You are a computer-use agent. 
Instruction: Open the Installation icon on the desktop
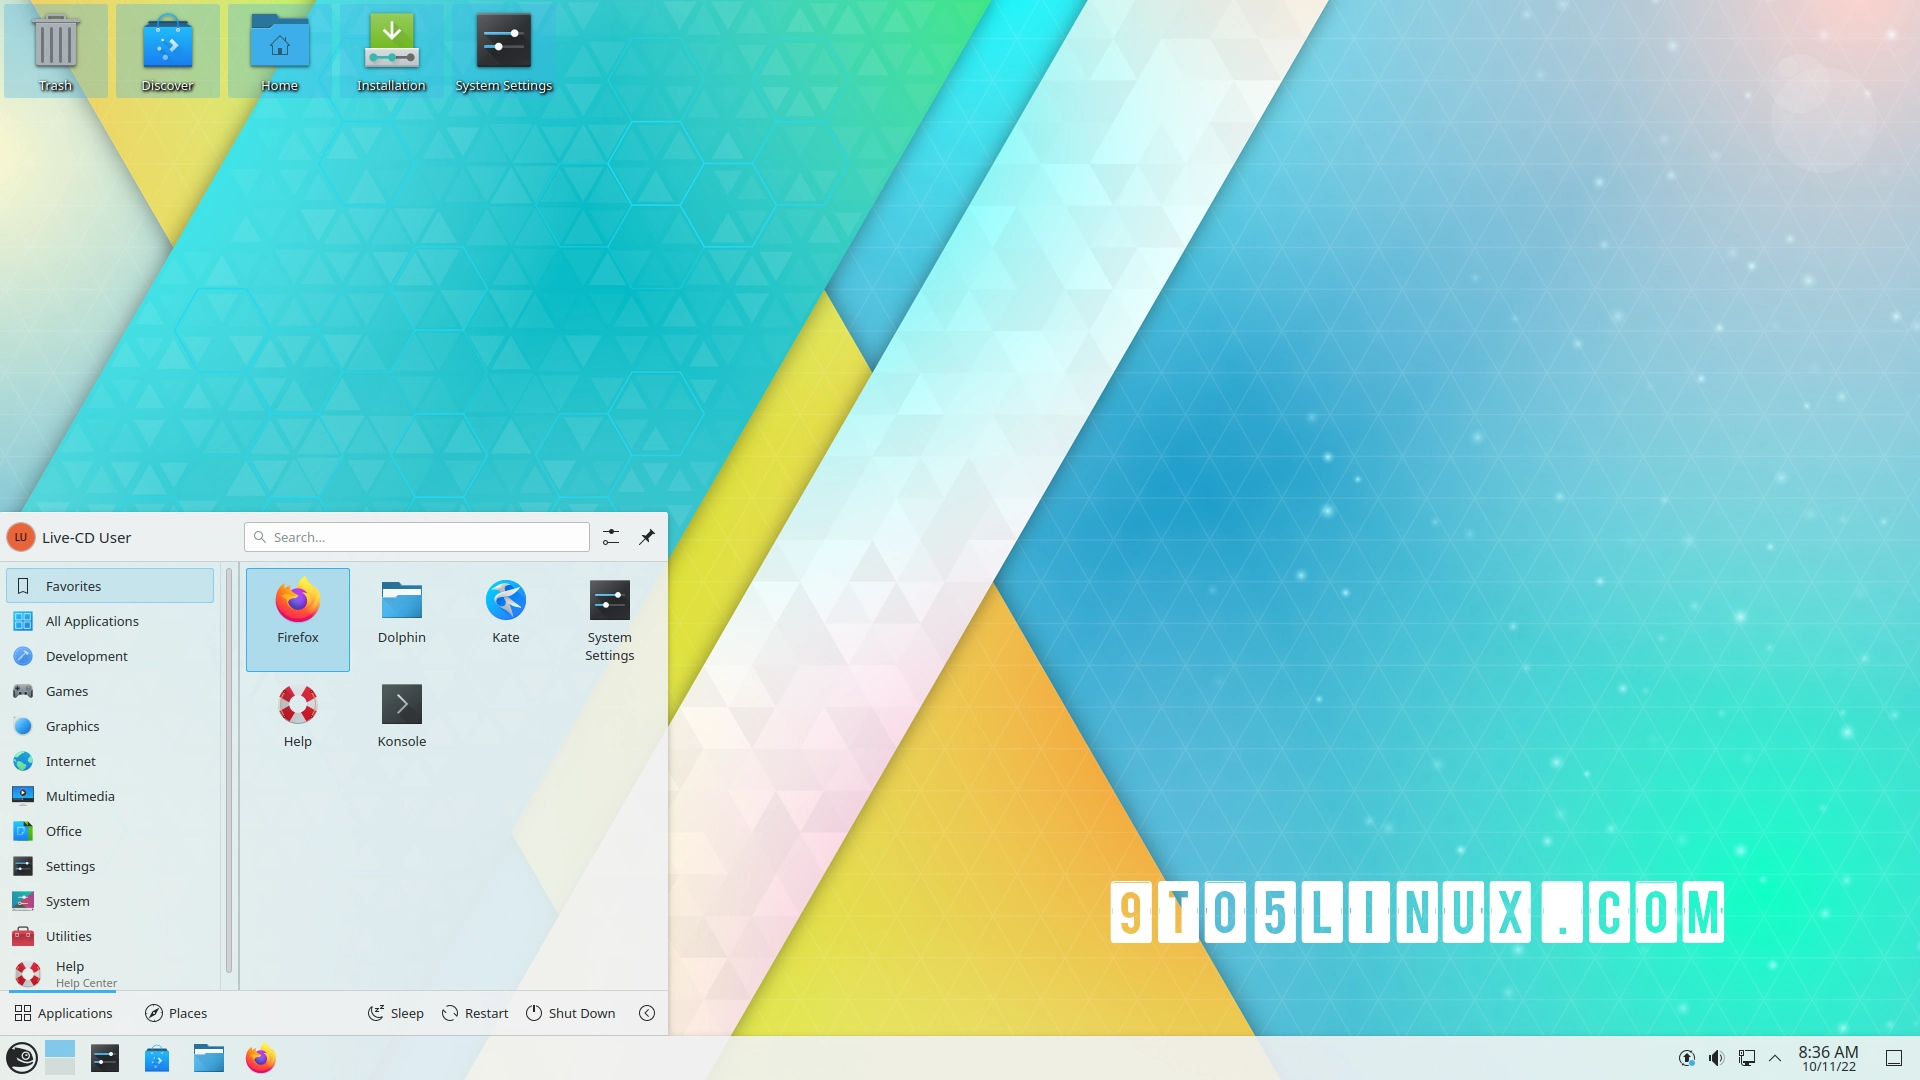(391, 45)
